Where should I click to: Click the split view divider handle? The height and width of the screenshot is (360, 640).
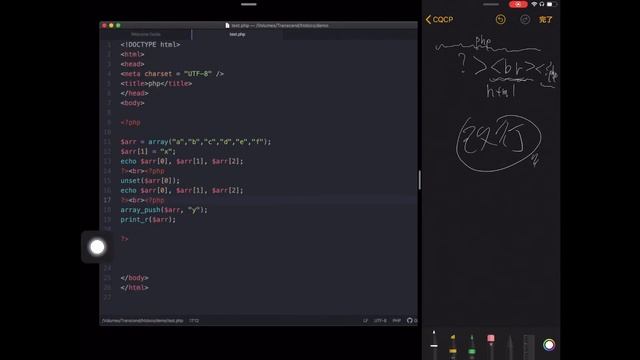[x=420, y=180]
